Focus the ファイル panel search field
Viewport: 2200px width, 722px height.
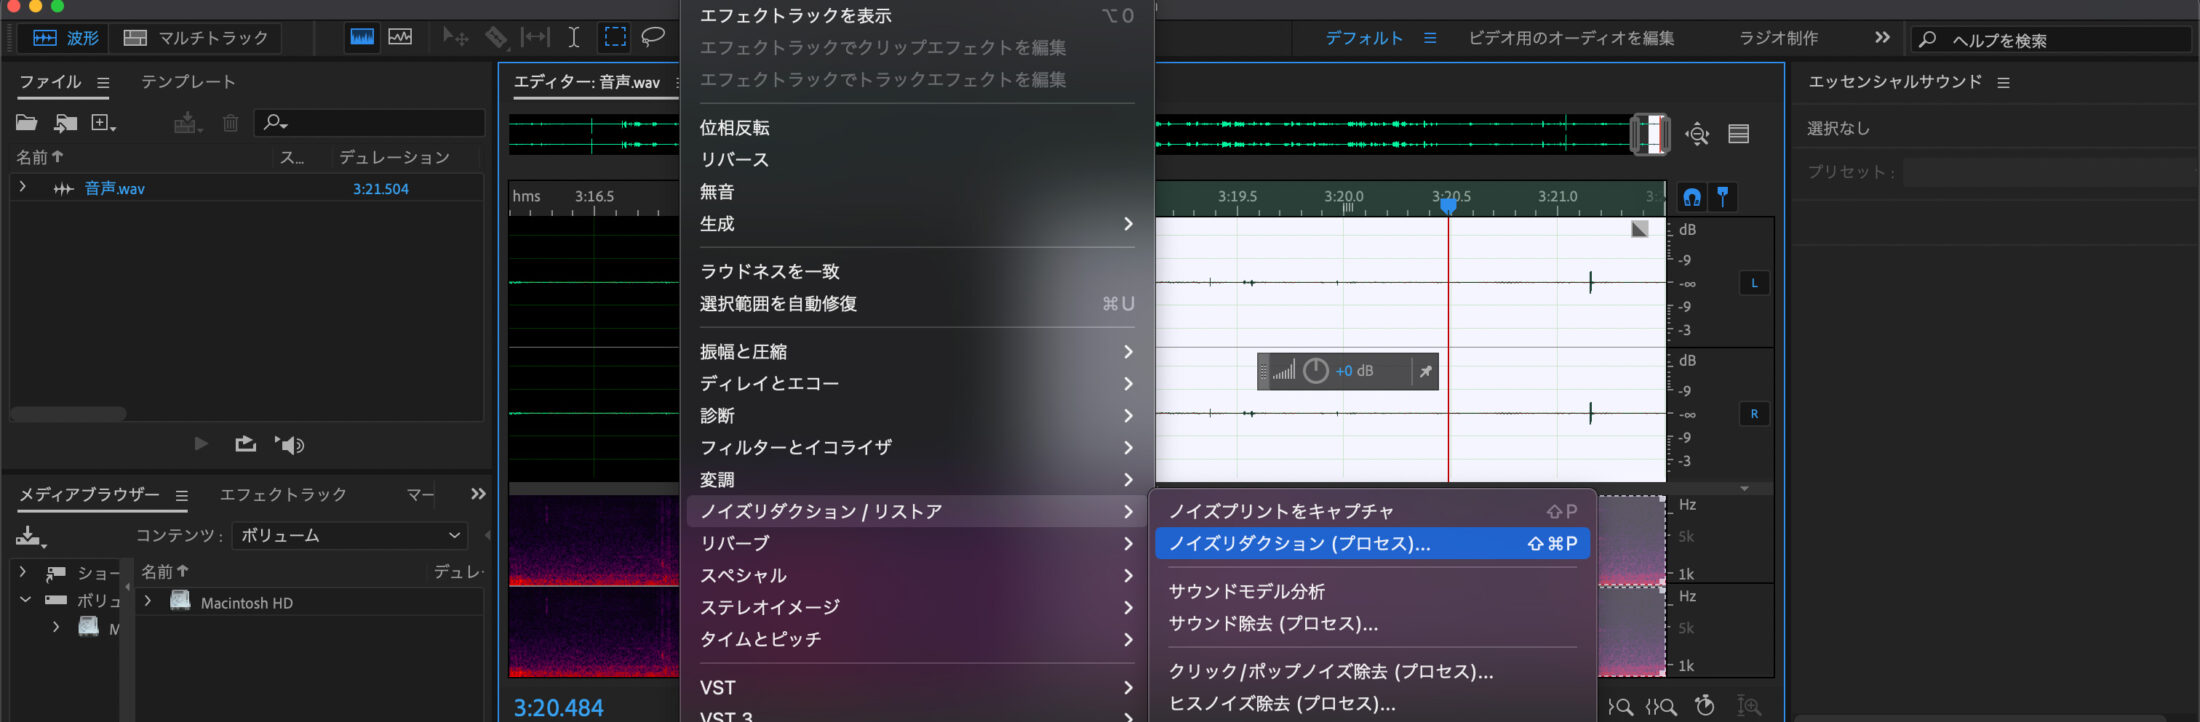[x=369, y=122]
